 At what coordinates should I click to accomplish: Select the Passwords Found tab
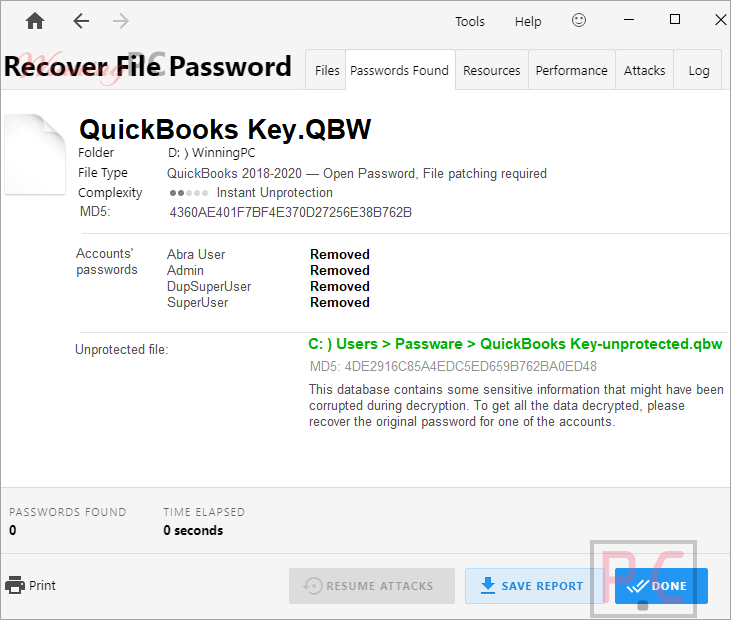pyautogui.click(x=400, y=70)
